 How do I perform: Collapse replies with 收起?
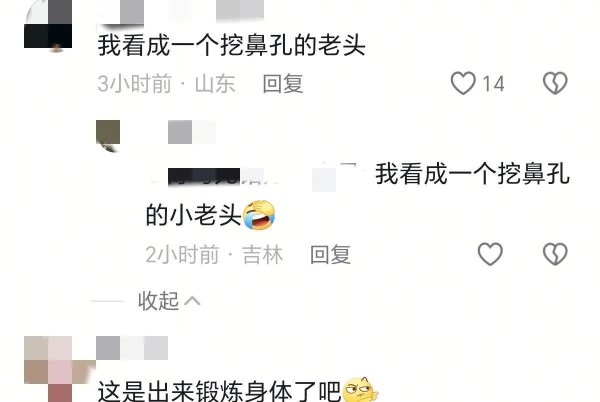[158, 301]
